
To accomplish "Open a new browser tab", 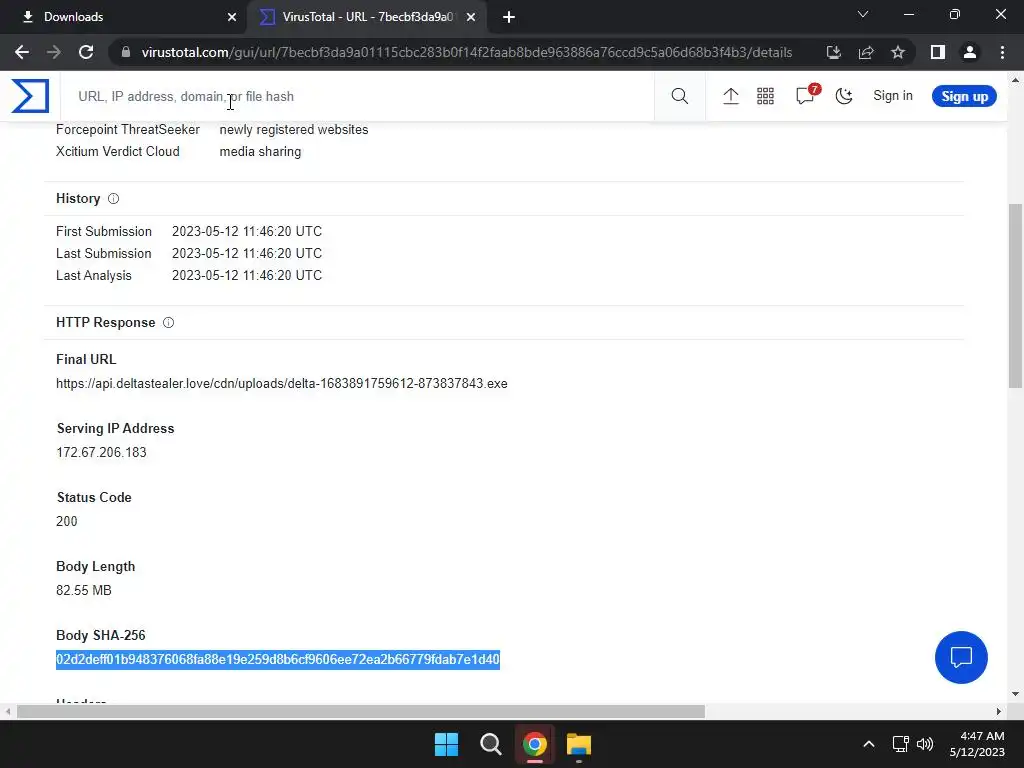I will [x=509, y=17].
